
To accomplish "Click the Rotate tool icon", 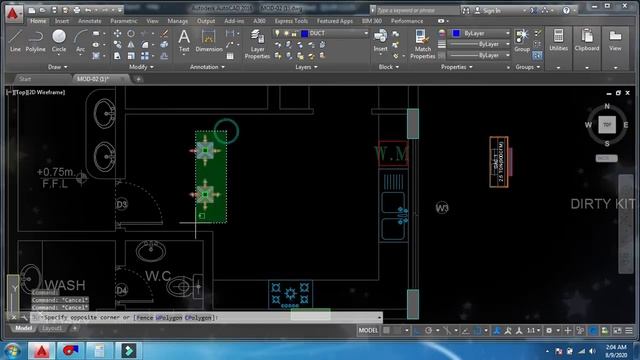I will (131, 33).
